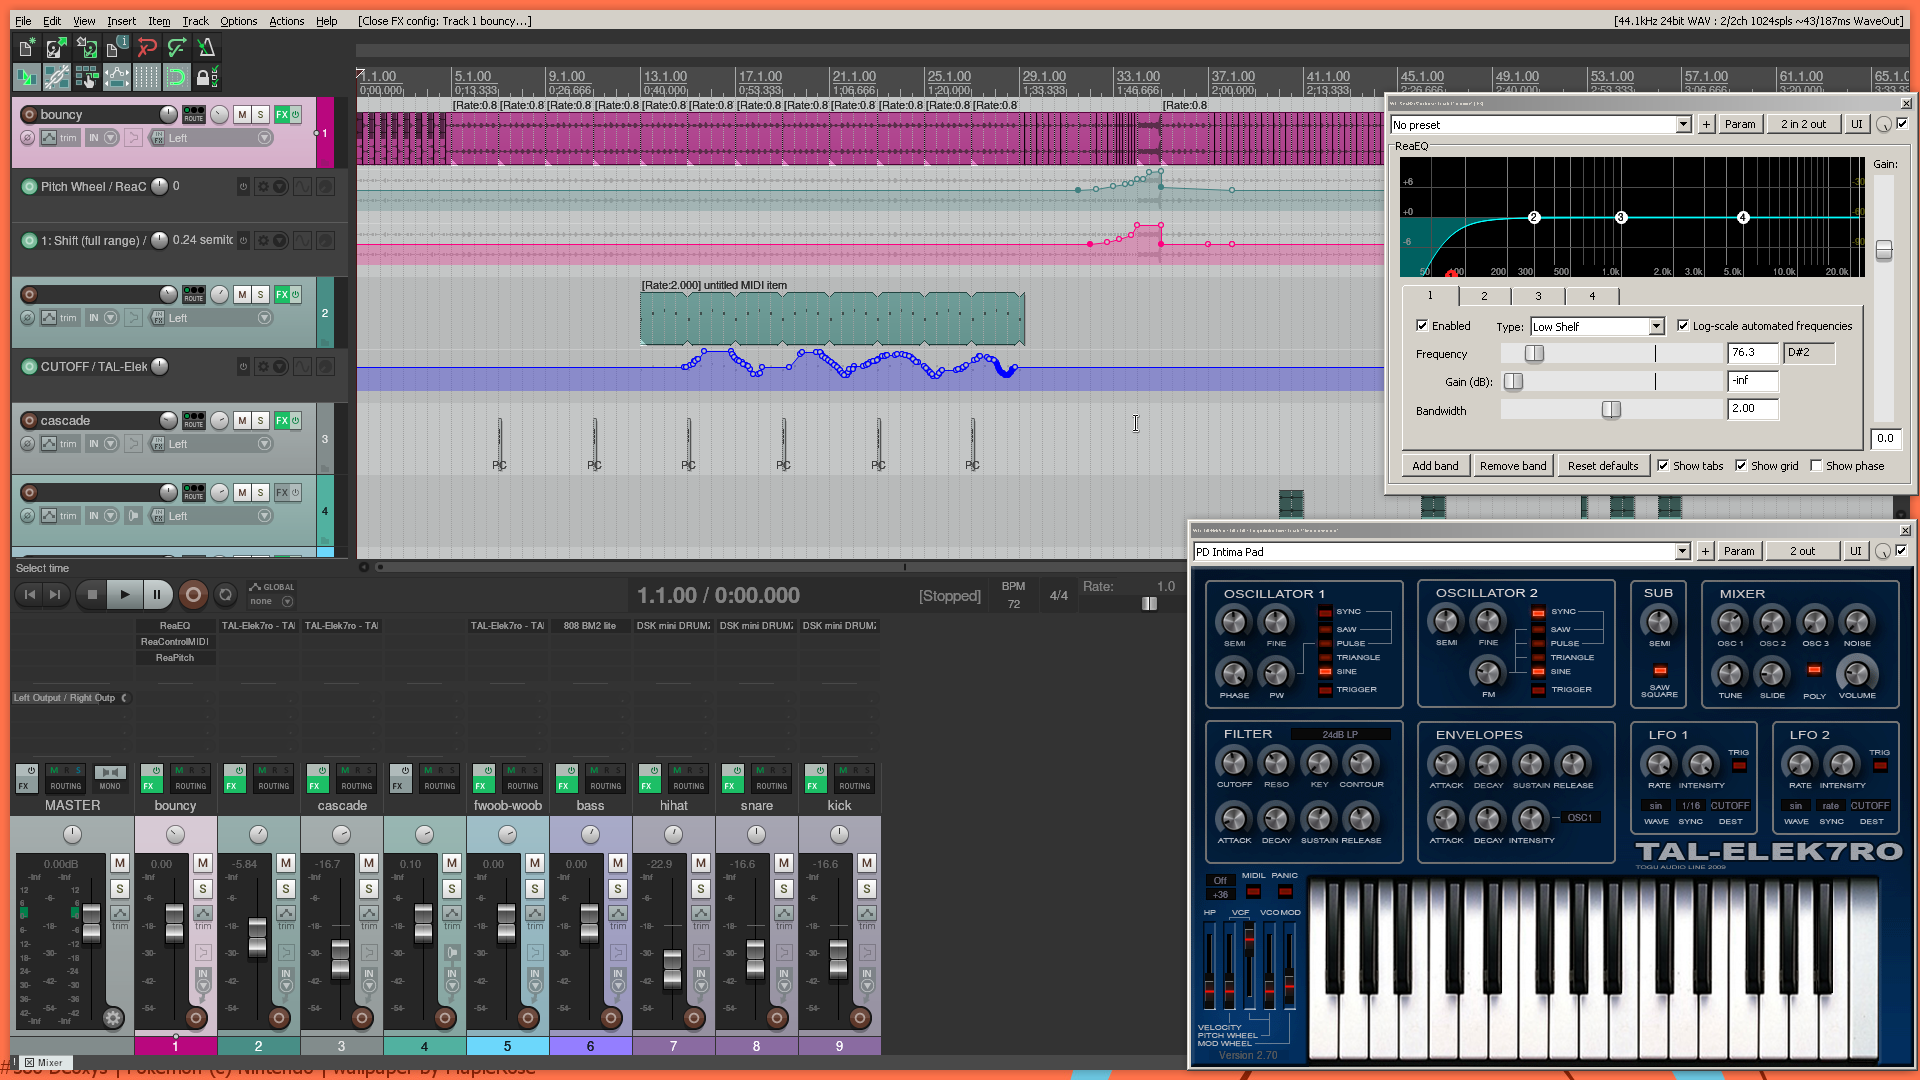Viewport: 1920px width, 1080px height.
Task: Toggle the metronome icon
Action: 207,47
